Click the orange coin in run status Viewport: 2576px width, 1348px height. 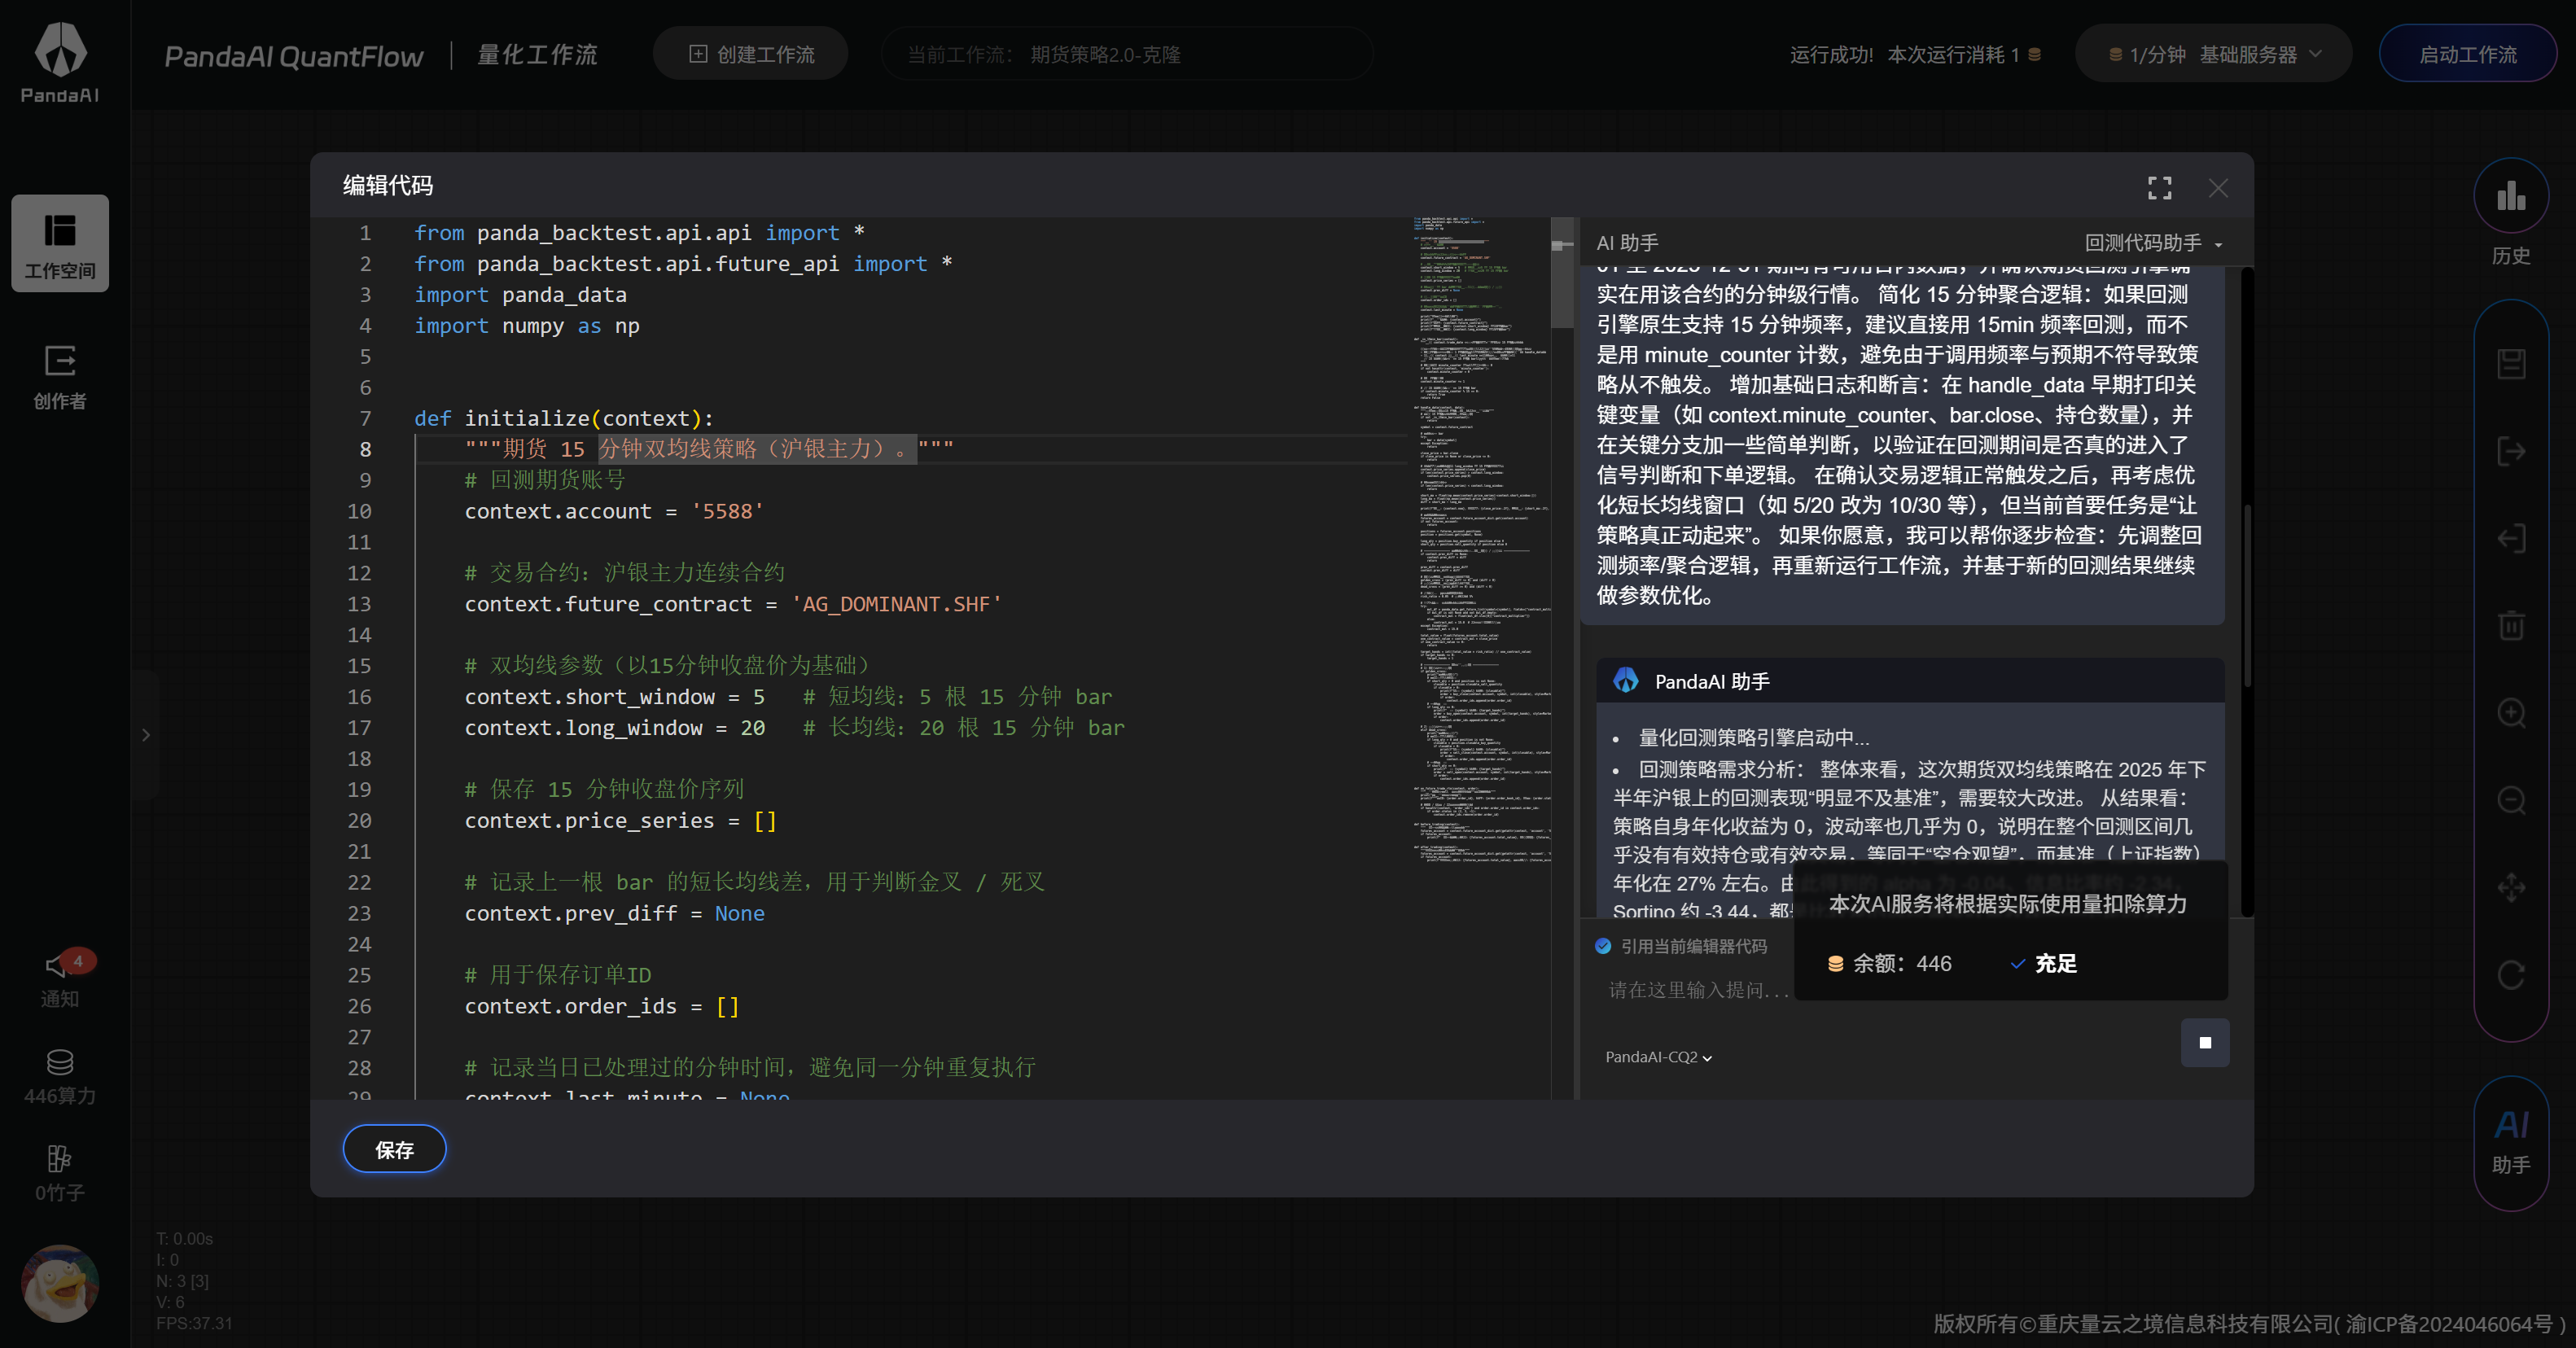coord(2034,55)
